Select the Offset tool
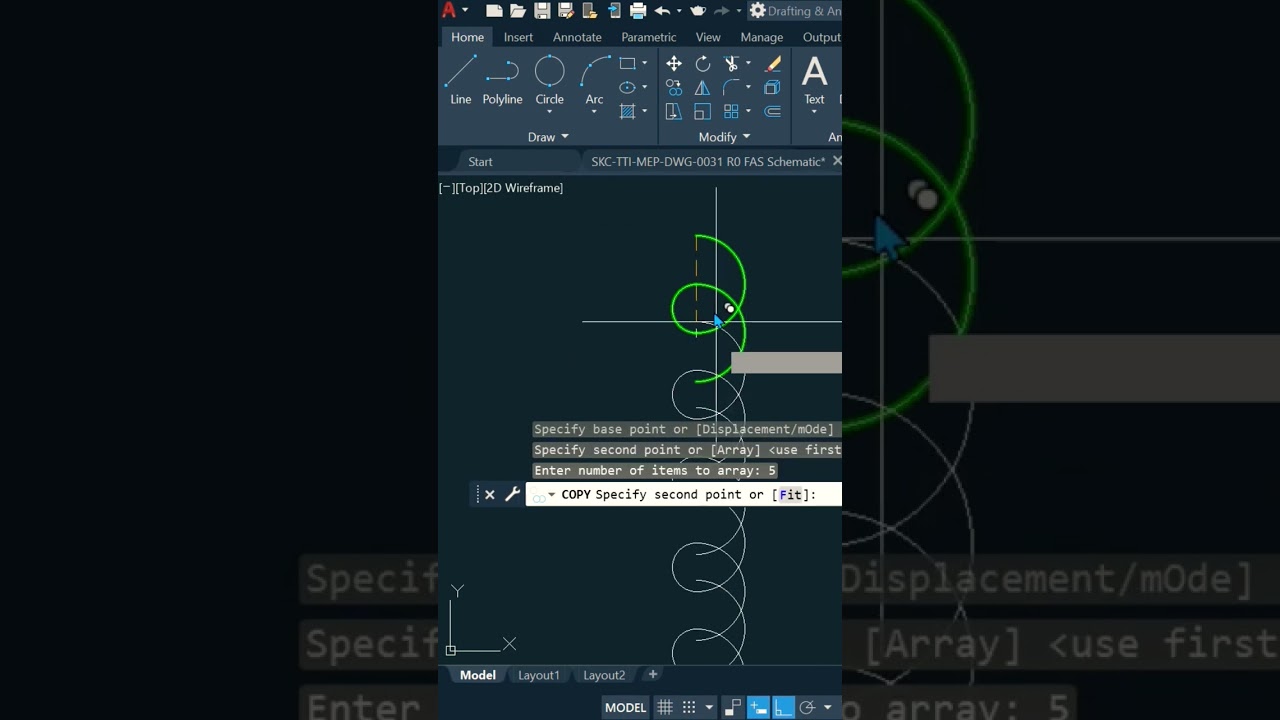Viewport: 1280px width, 720px height. click(773, 111)
